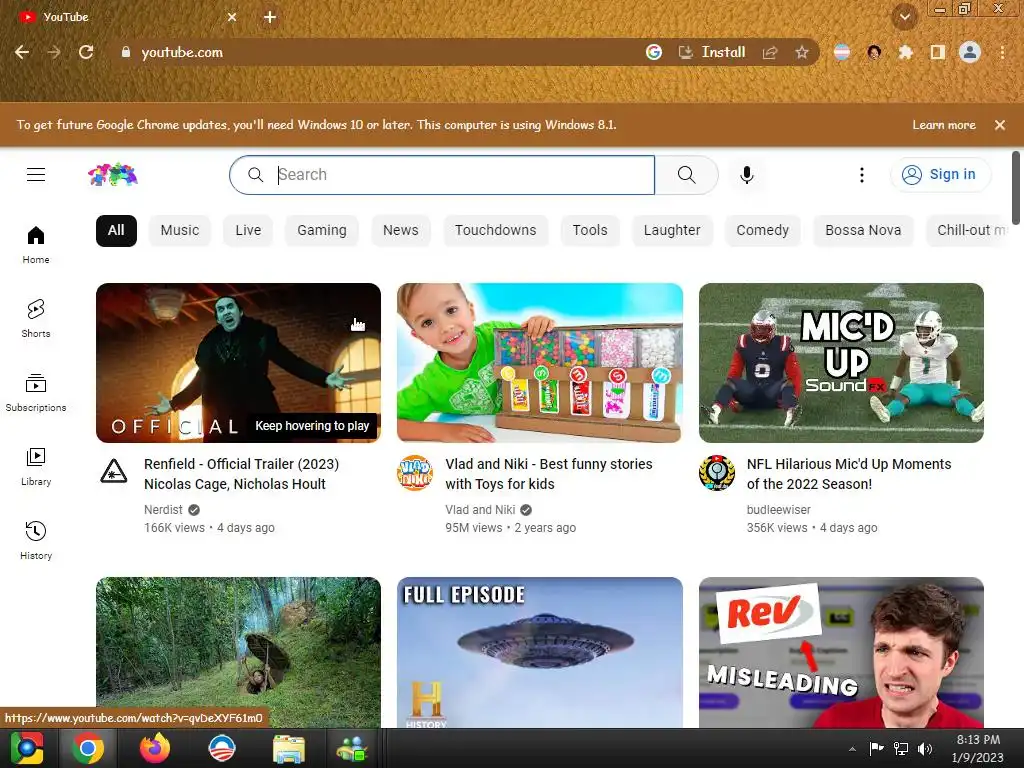Go to Home in sidebar
Screen dimensions: 1024x768
click(x=36, y=244)
